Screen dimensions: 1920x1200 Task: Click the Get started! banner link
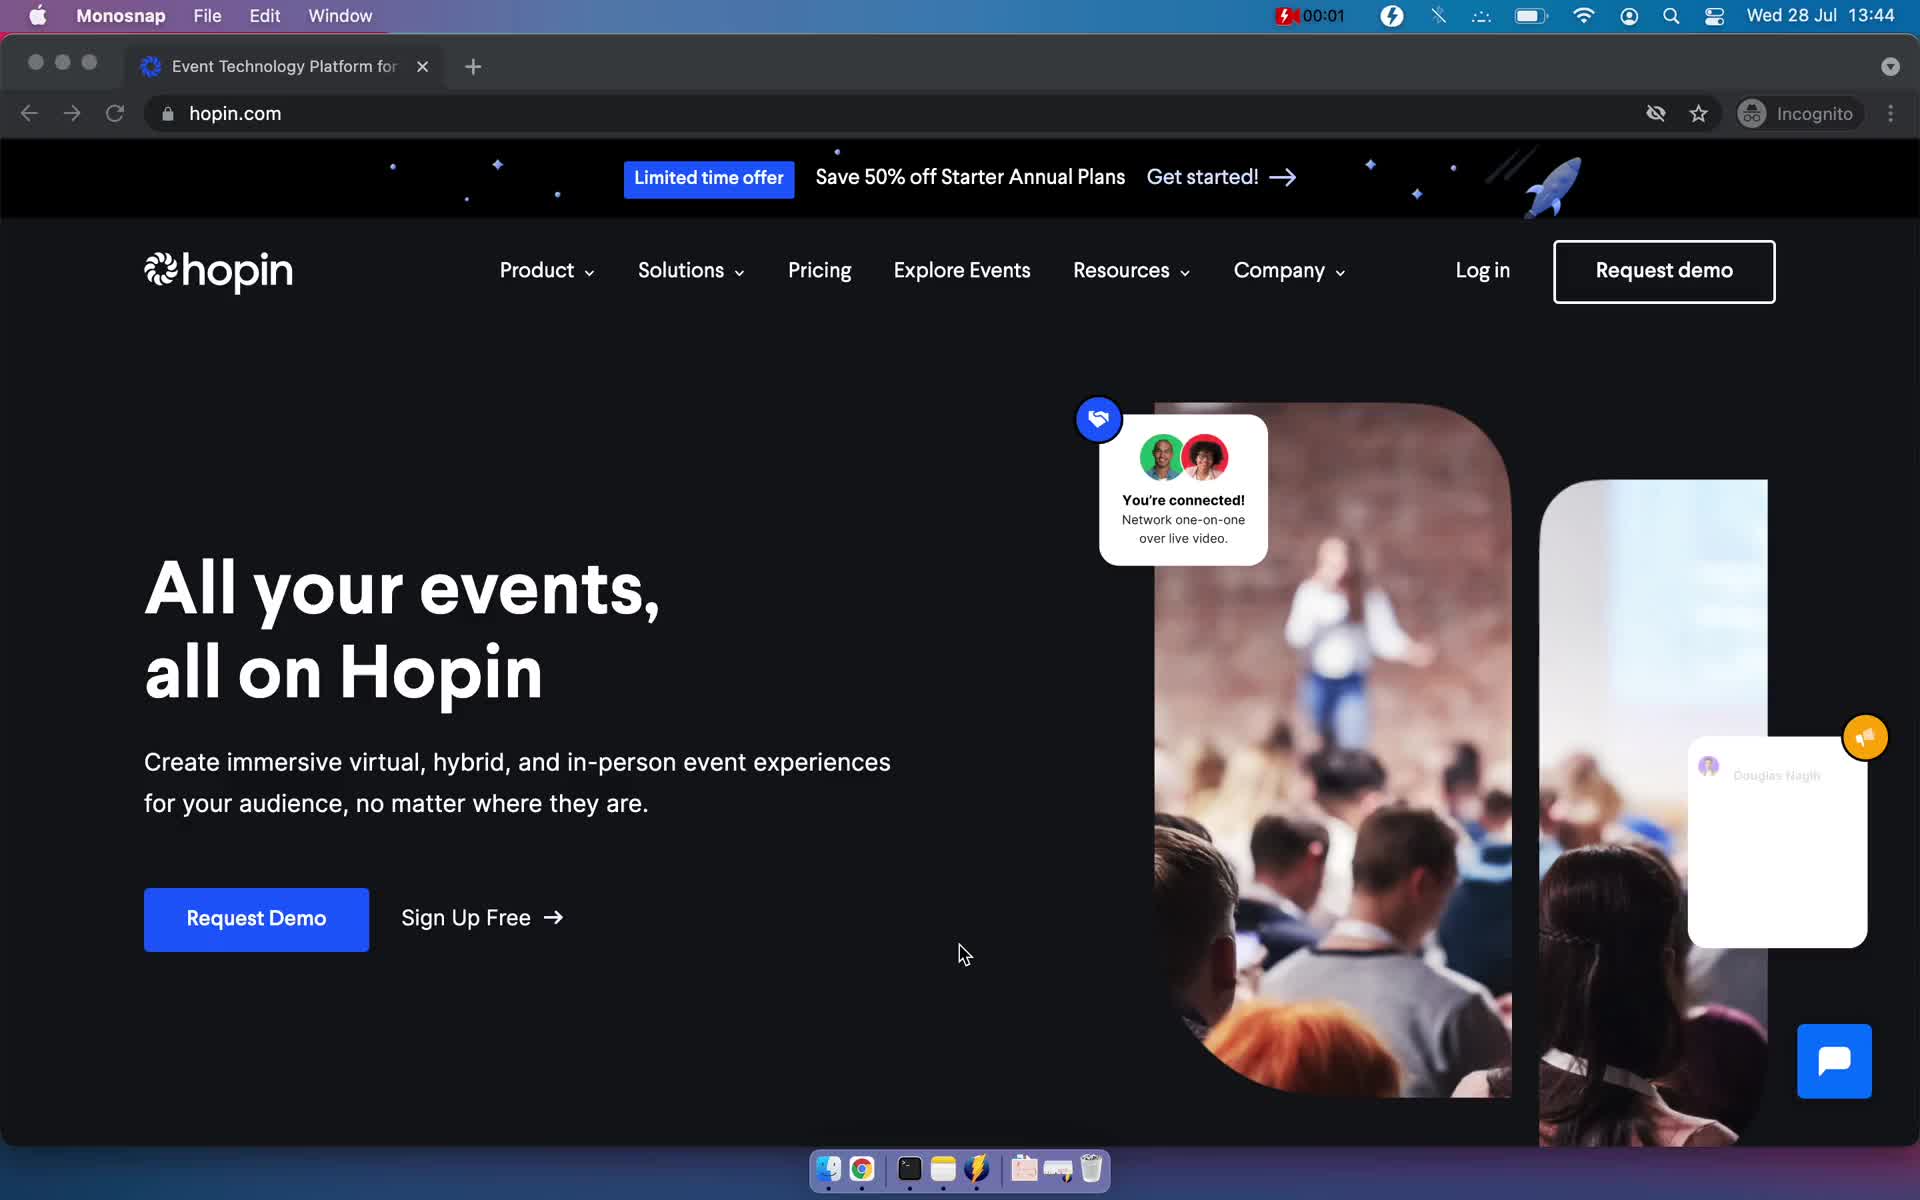point(1221,177)
